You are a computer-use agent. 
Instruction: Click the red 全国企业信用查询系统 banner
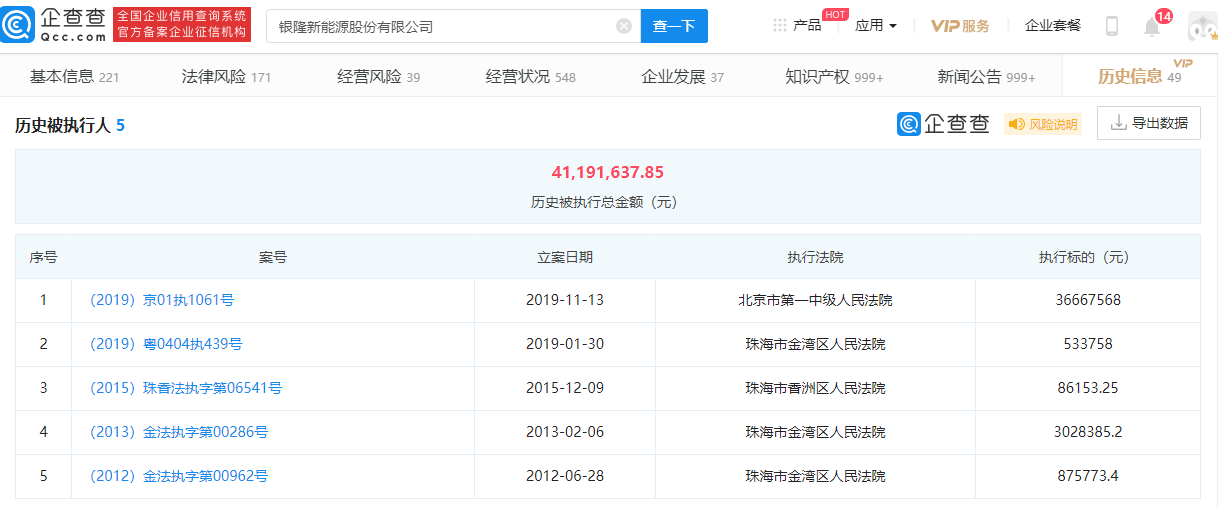(x=181, y=24)
